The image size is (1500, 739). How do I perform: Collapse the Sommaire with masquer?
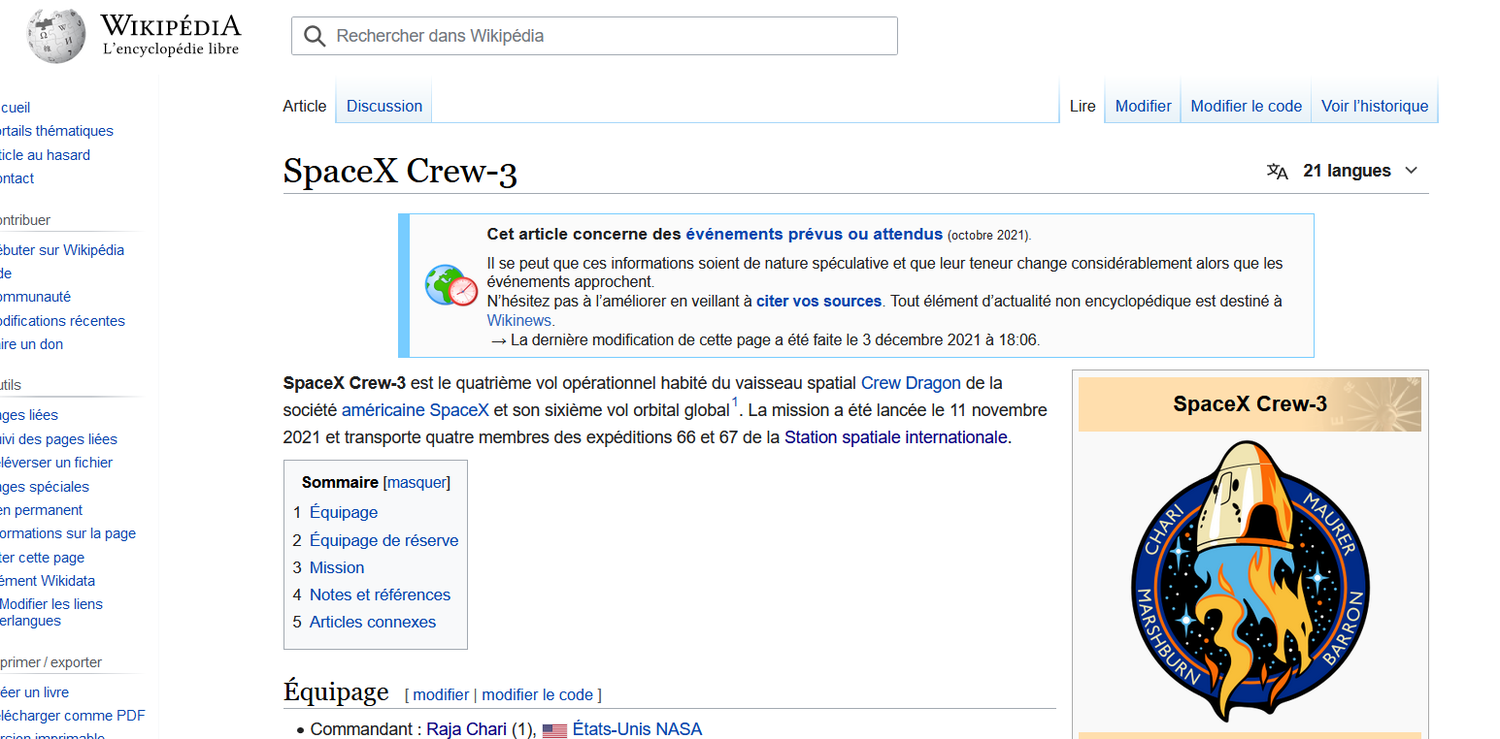click(x=416, y=482)
